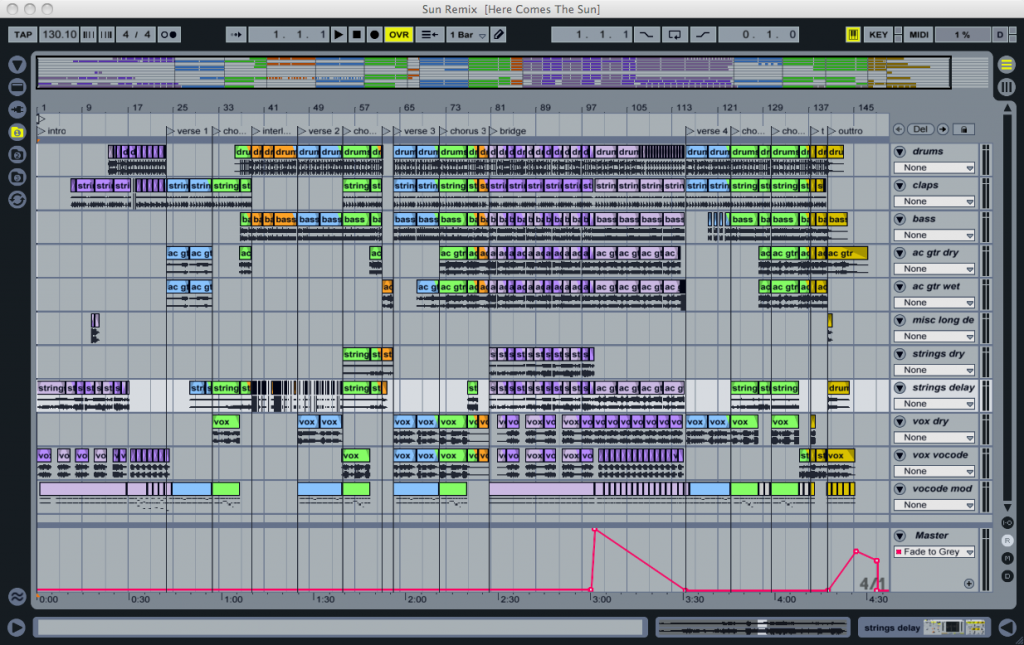Unfold the bass track
1024x645 pixels.
[x=900, y=219]
